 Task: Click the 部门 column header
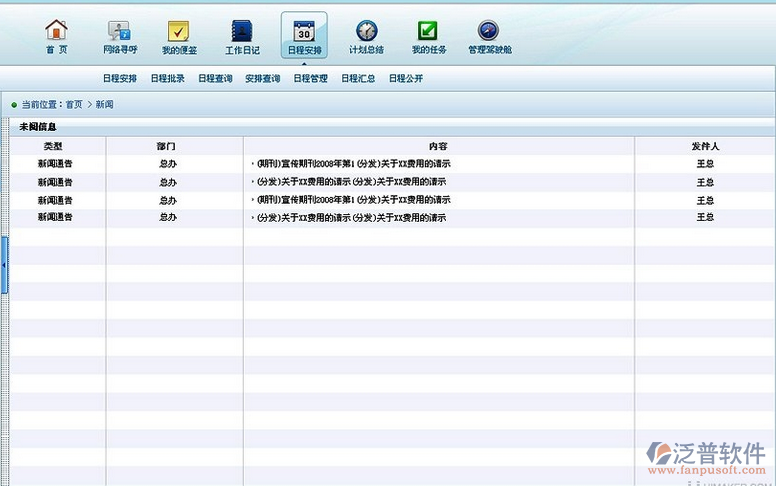coord(166,146)
